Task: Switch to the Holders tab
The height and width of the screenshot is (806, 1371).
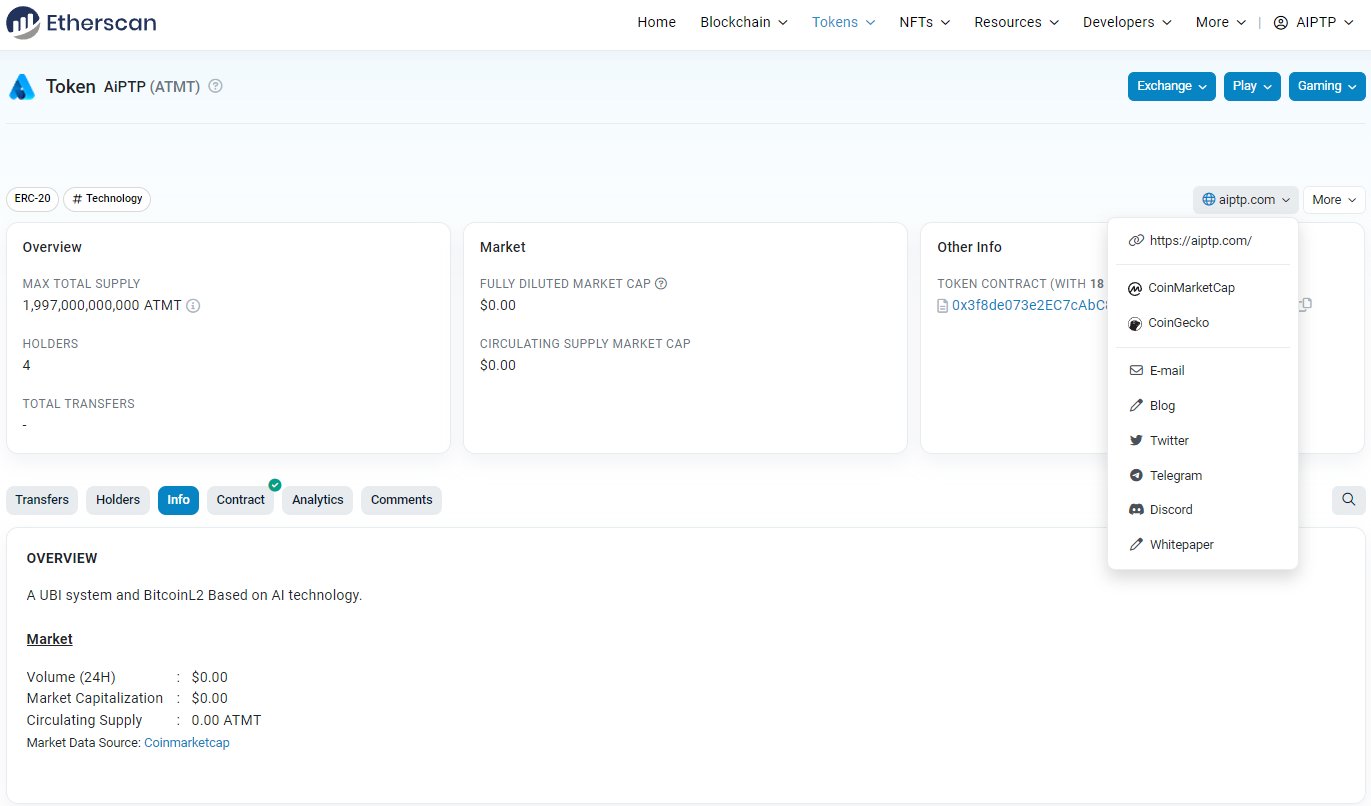Action: (117, 500)
